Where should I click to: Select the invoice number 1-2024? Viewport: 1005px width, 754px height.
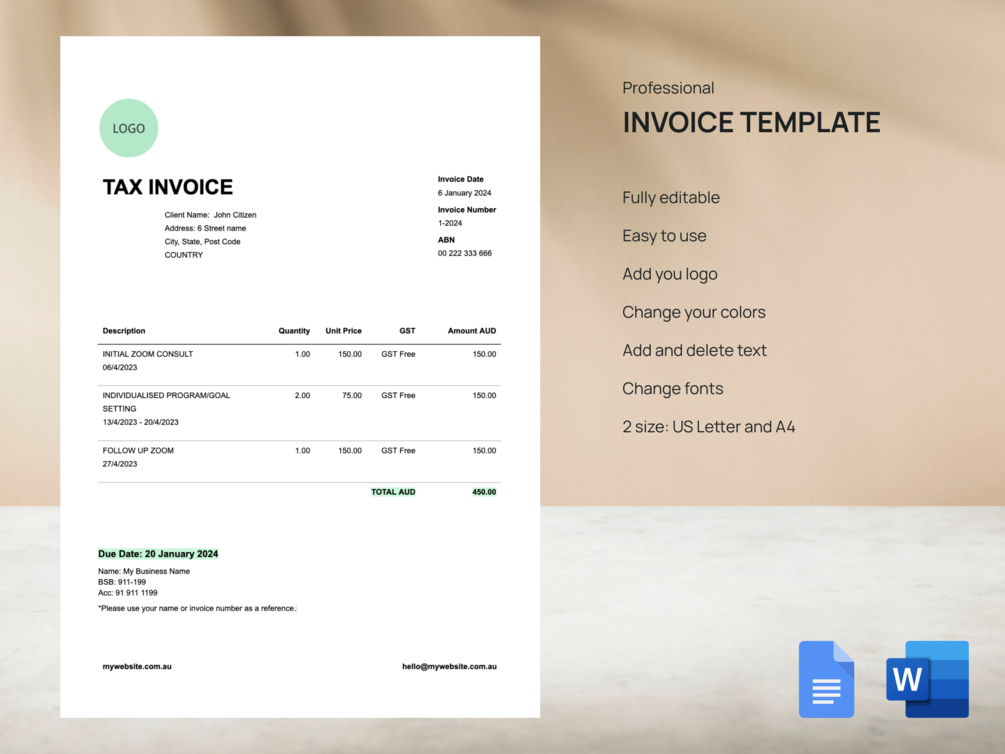click(x=448, y=223)
